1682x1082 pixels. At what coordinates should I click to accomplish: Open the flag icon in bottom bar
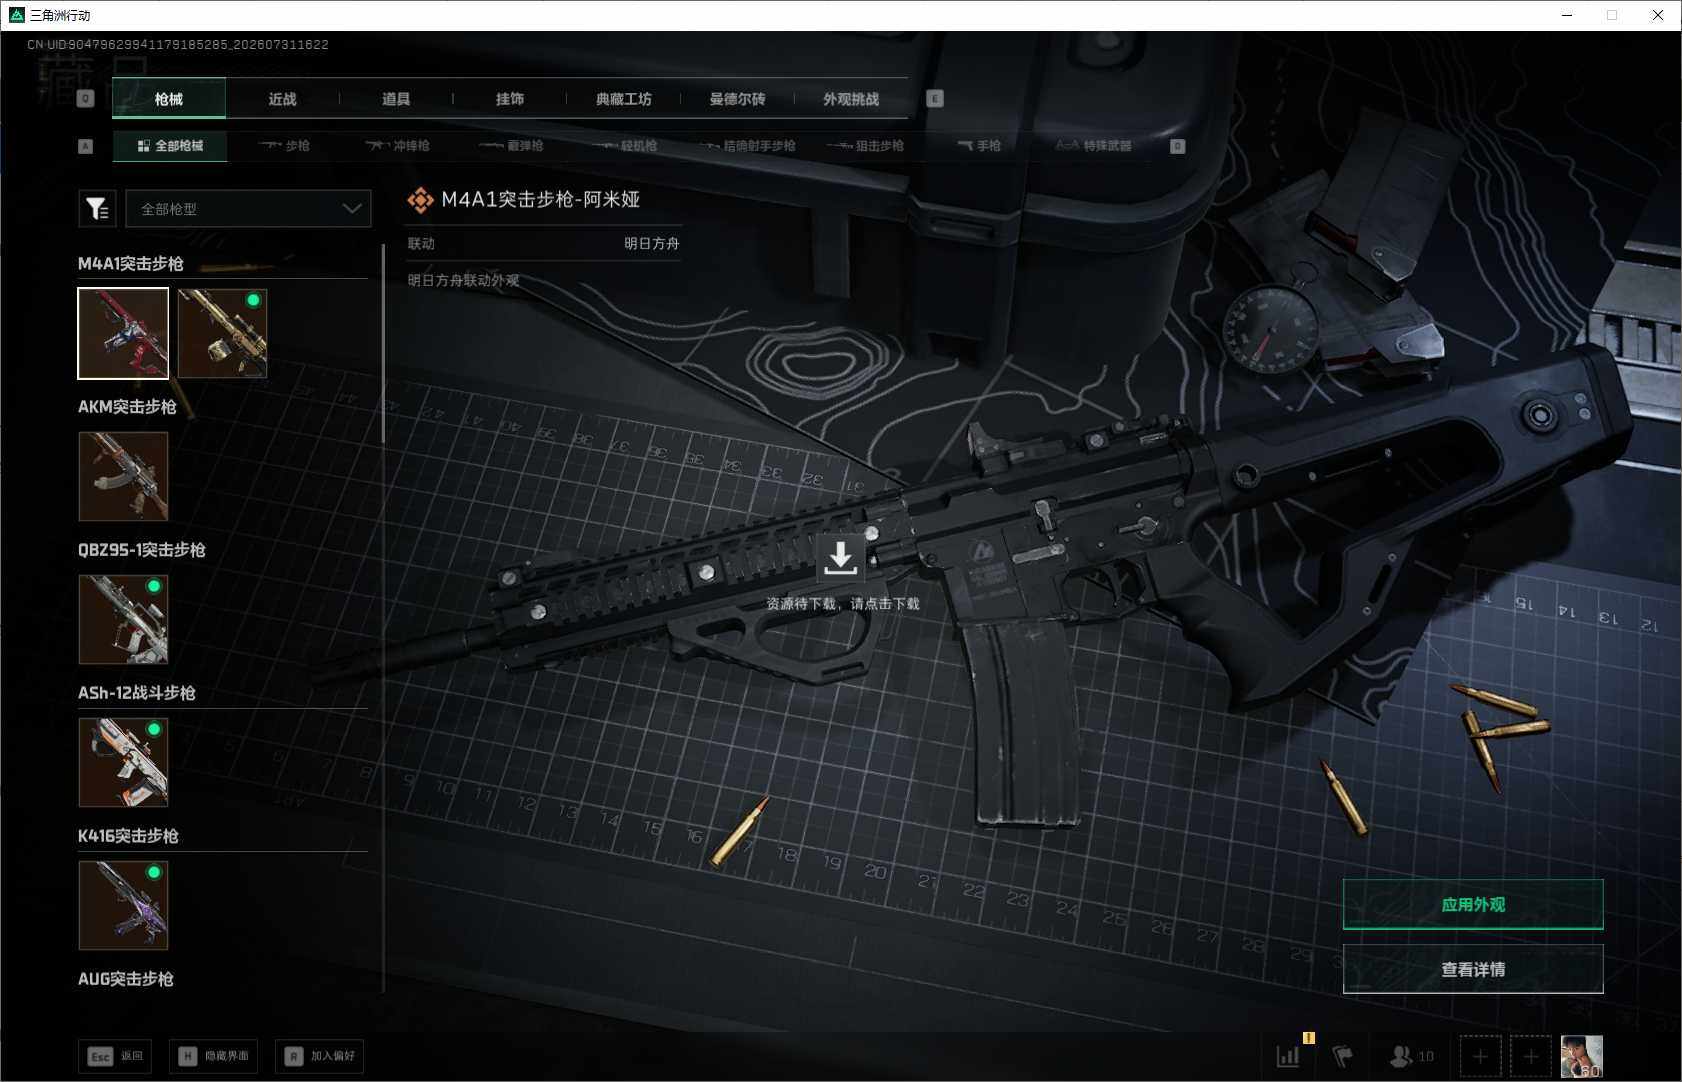coord(1342,1055)
